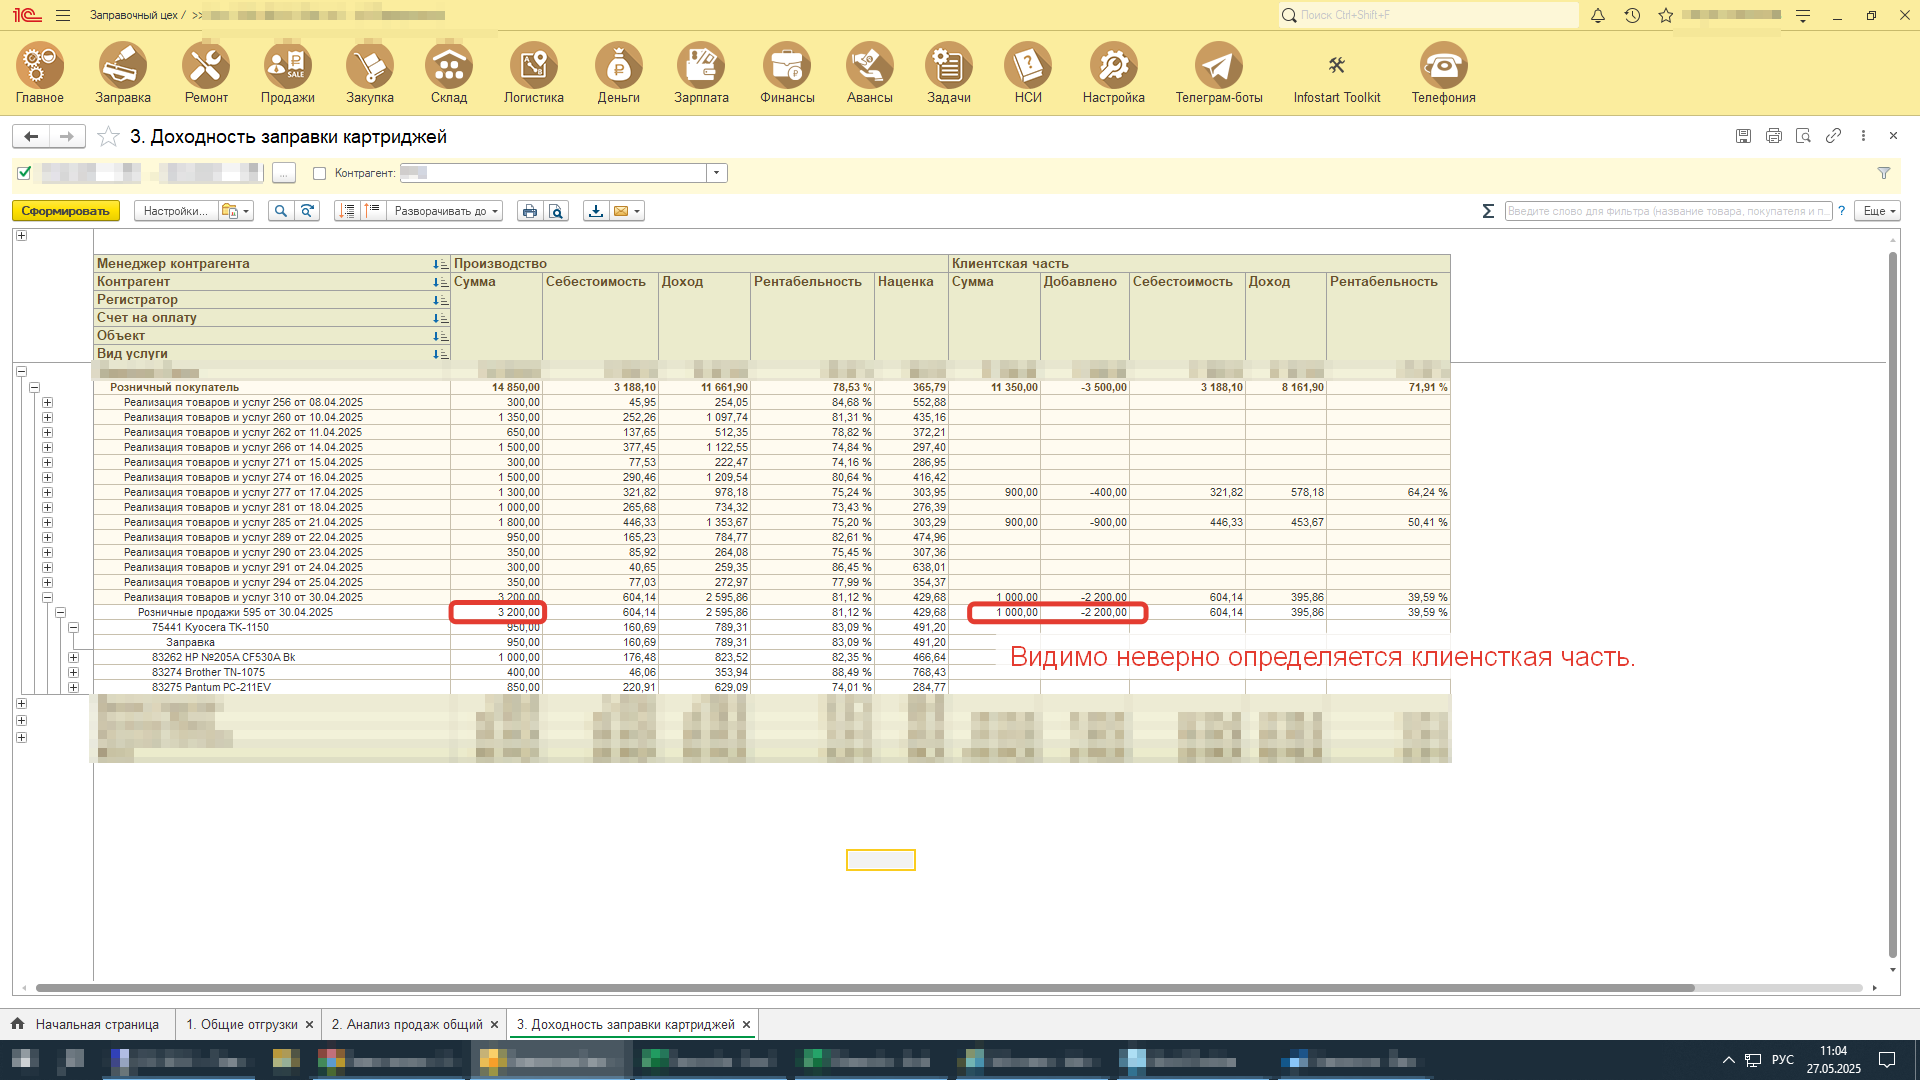
Task: Open the Настройка section
Action: pos(1113,73)
